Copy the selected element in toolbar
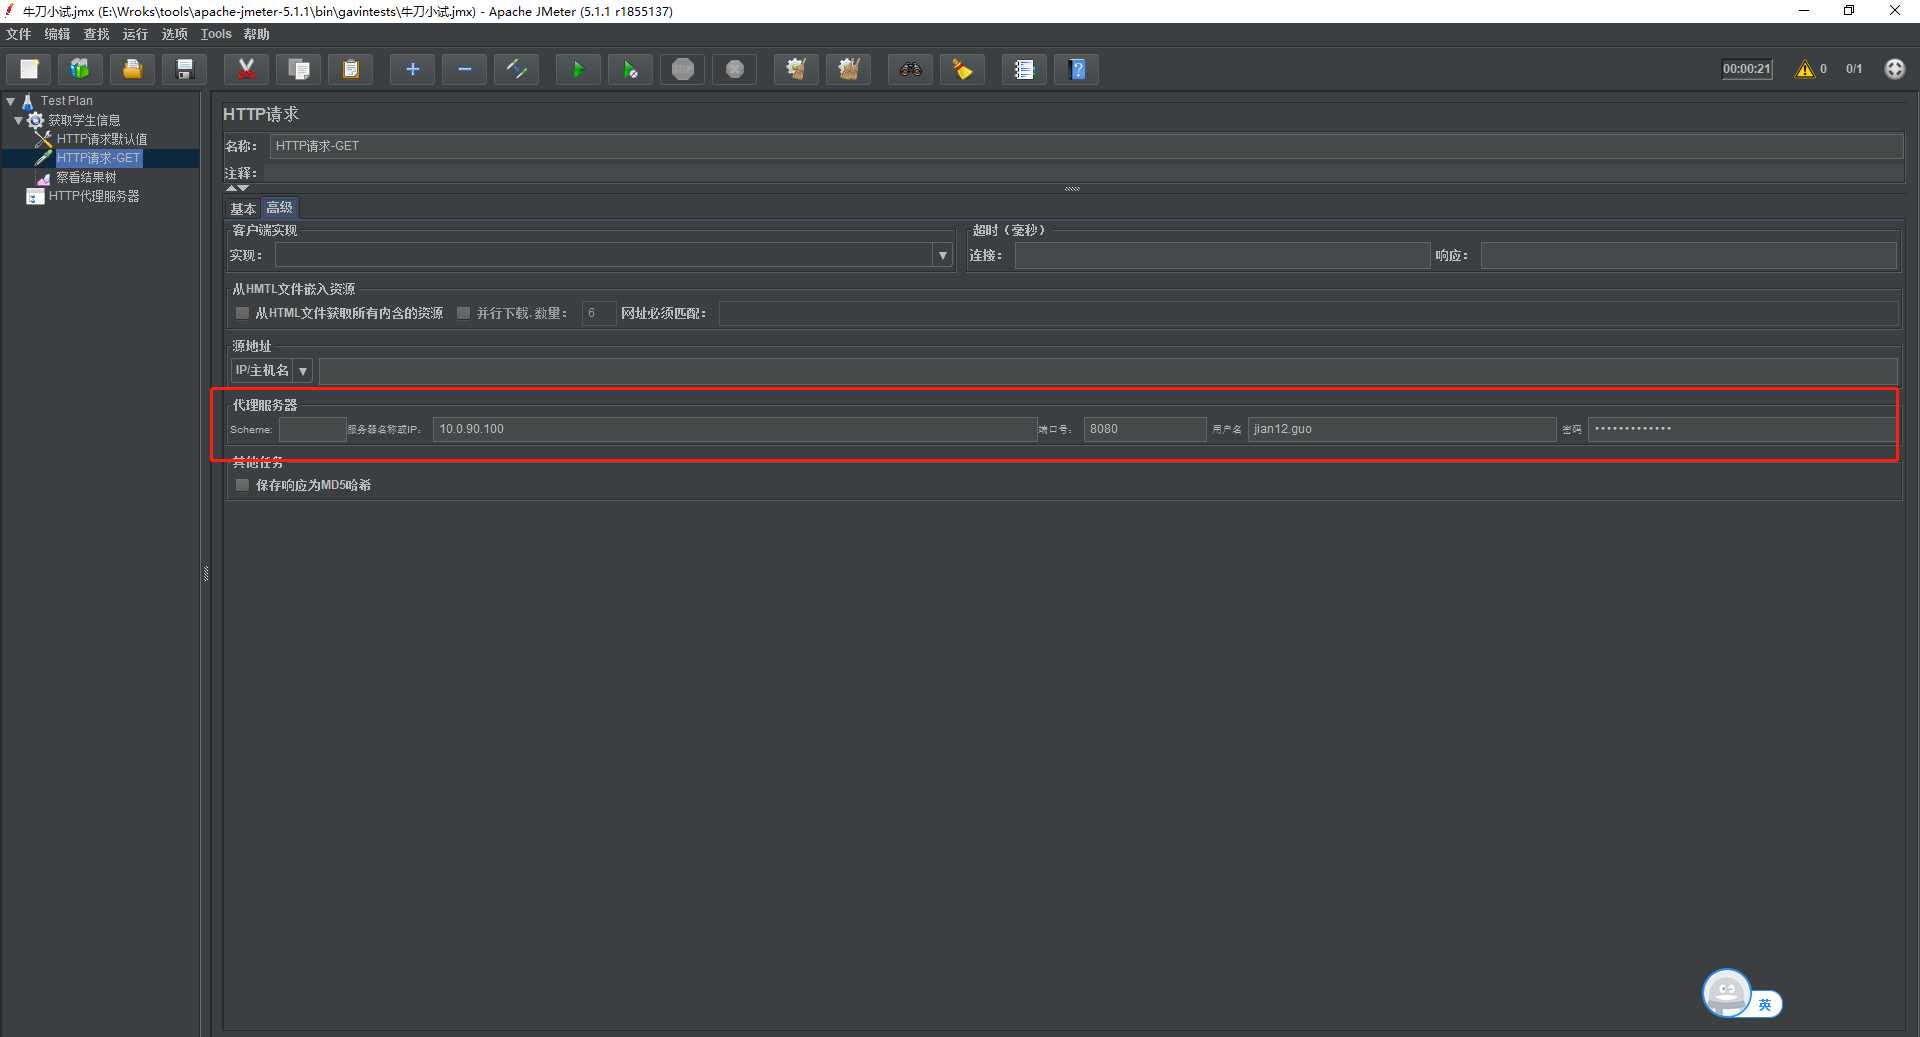1920x1037 pixels. (299, 69)
